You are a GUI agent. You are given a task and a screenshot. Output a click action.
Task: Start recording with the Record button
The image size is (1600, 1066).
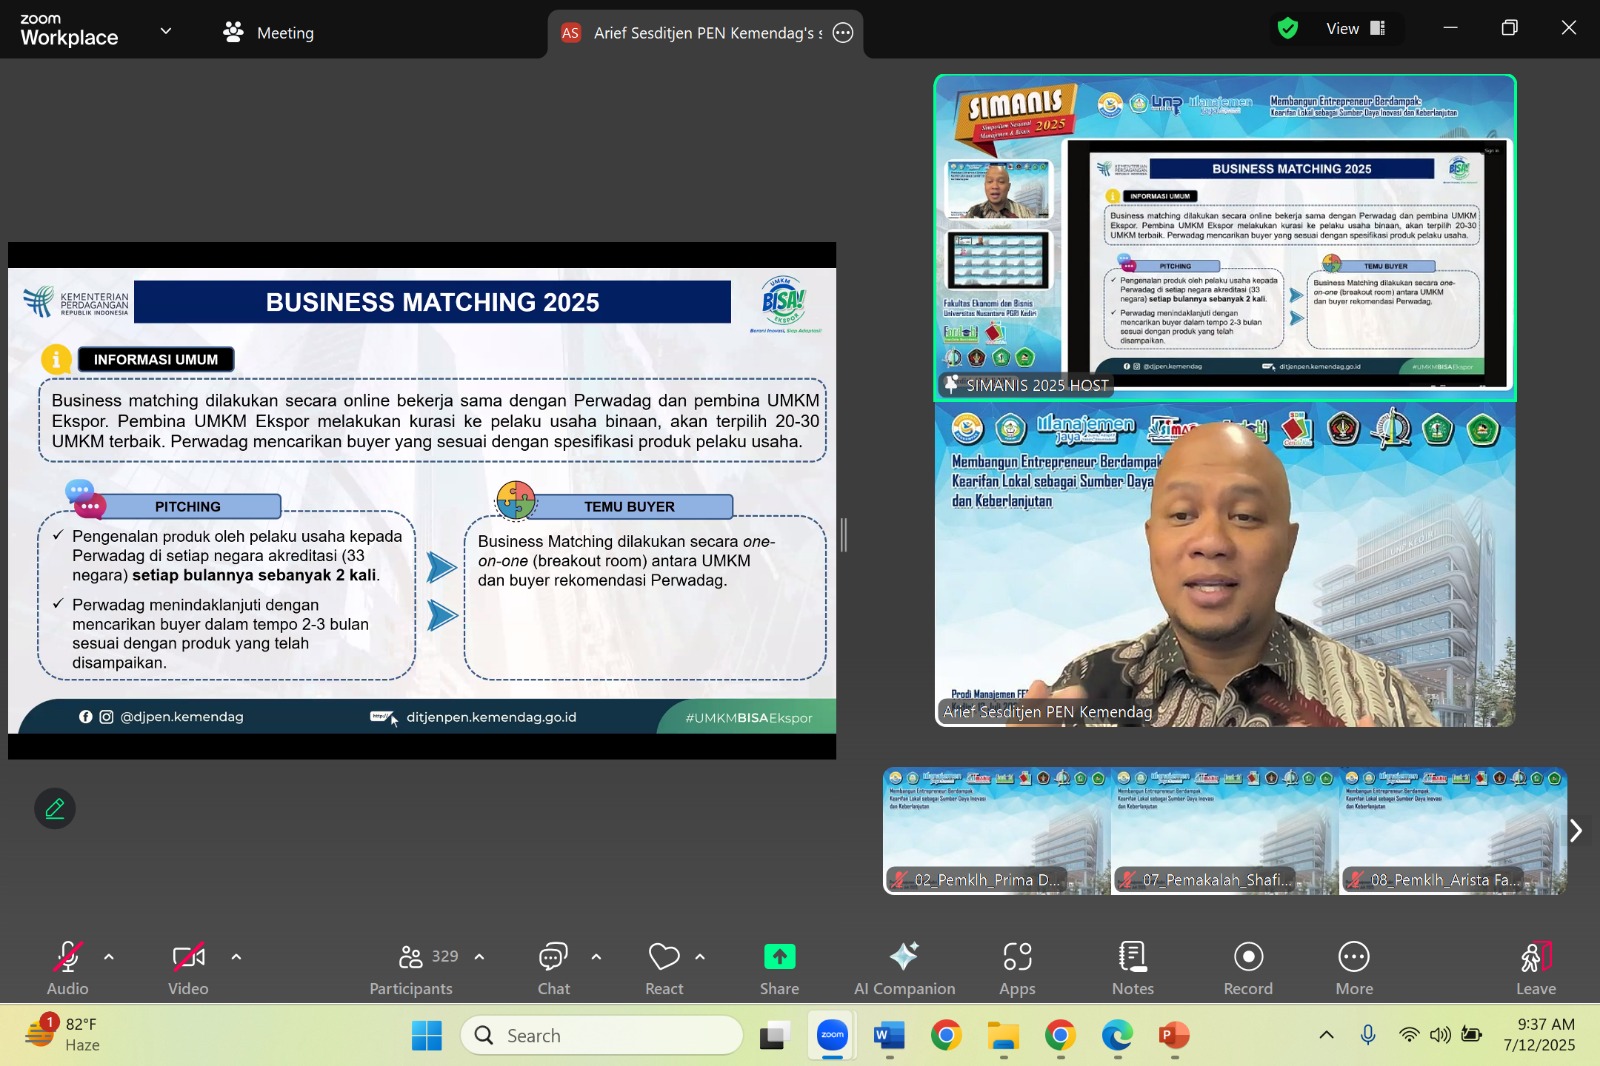1248,968
